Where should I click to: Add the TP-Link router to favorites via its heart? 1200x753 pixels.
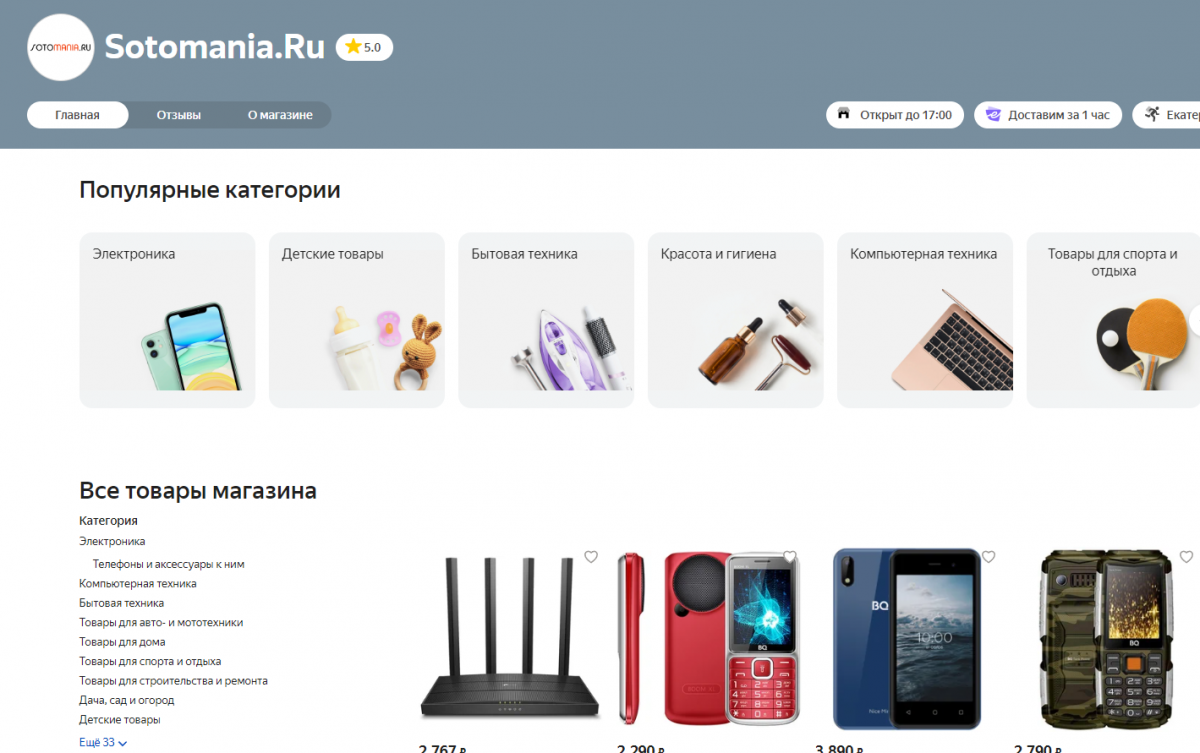pos(591,557)
